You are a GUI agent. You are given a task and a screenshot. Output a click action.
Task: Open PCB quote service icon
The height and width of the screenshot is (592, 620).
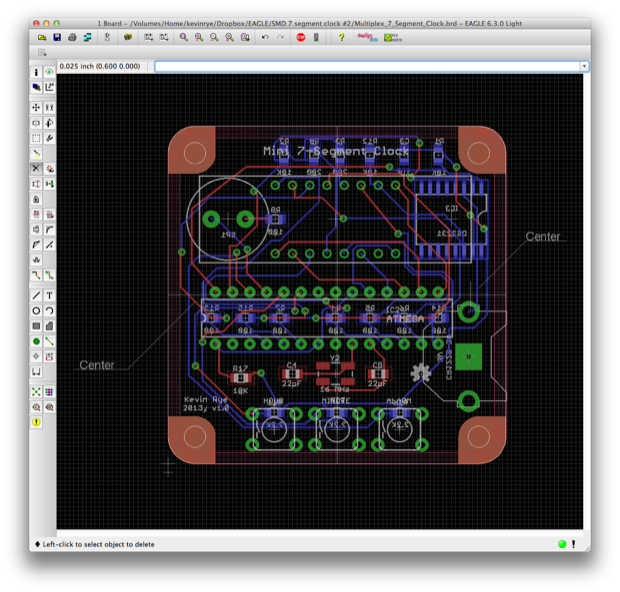point(393,38)
